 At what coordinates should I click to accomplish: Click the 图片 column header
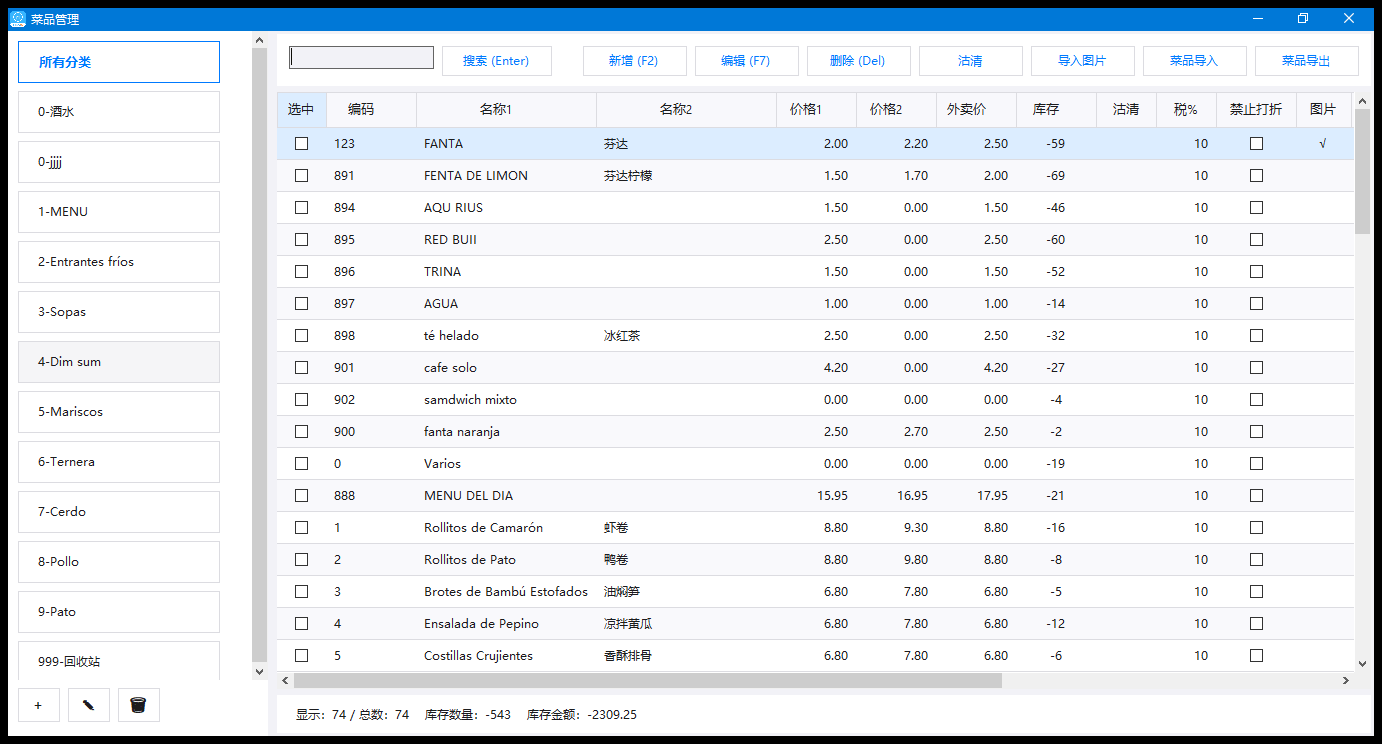click(x=1324, y=110)
